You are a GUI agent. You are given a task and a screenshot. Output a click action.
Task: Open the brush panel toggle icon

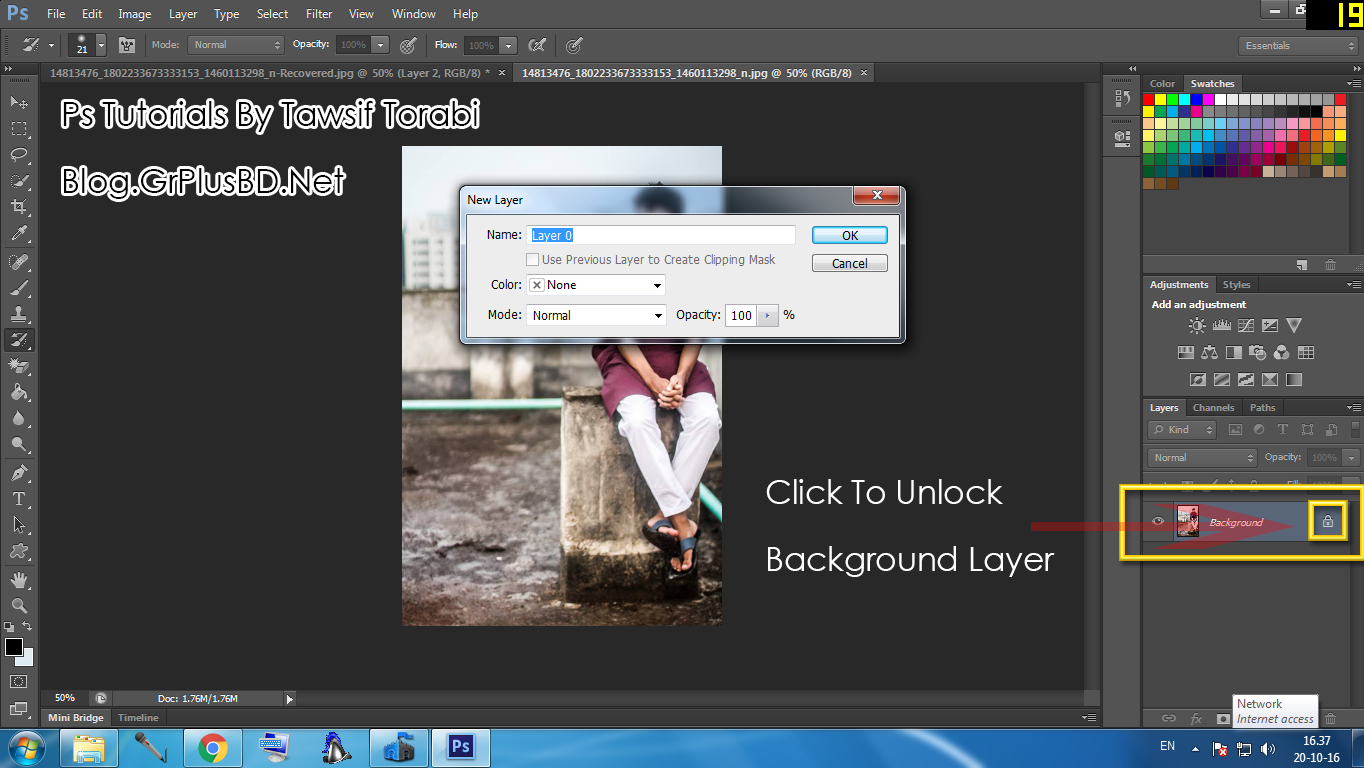coord(127,45)
